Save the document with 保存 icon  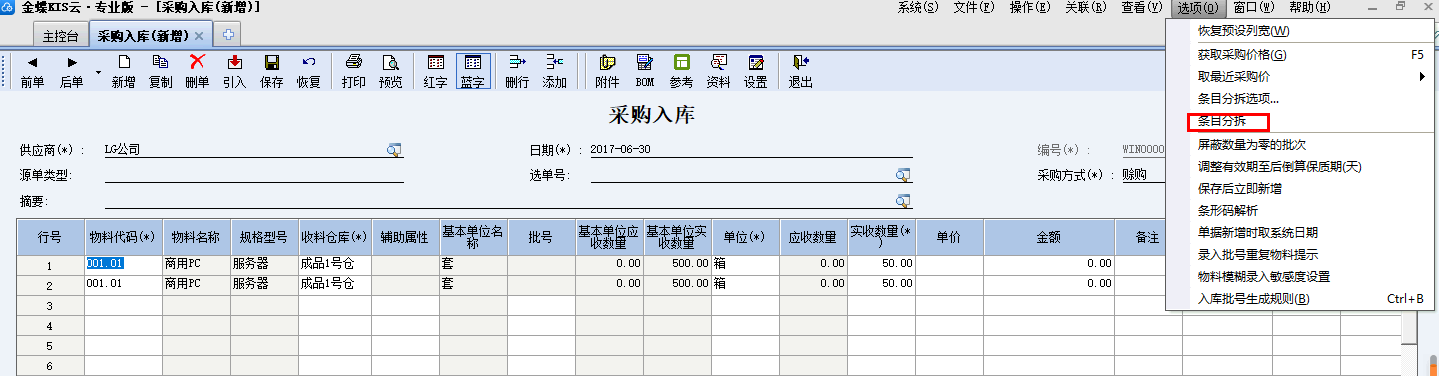[x=271, y=72]
